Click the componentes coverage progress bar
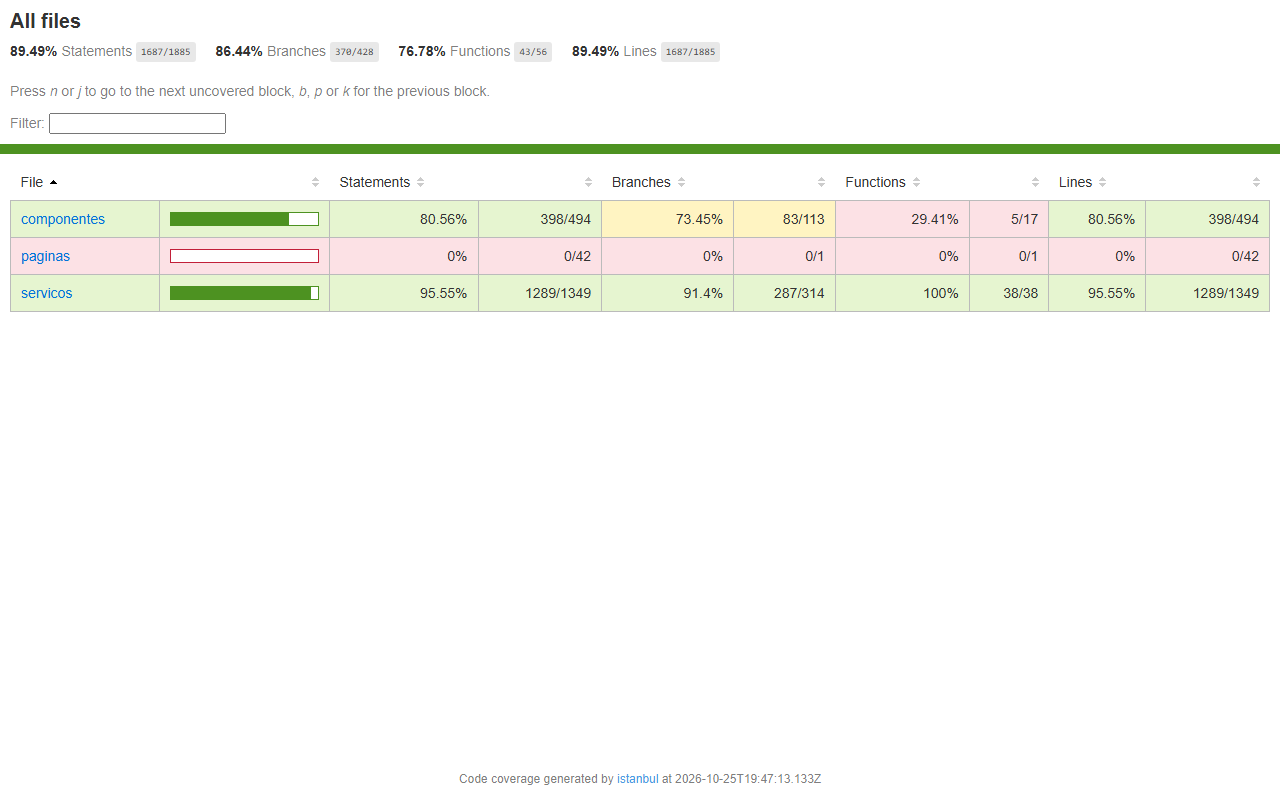This screenshot has height=800, width=1280. (x=244, y=219)
